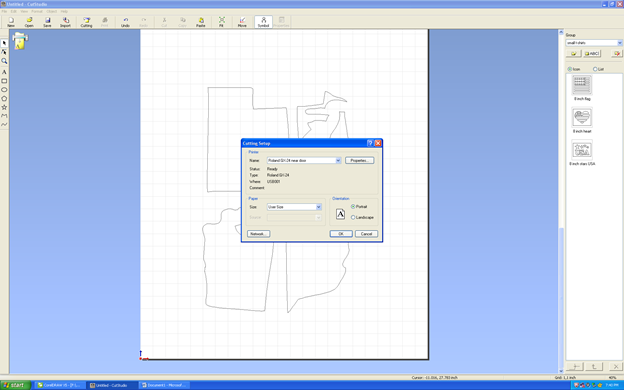Viewport: 624px width, 390px height.
Task: Click the Open toolbar icon
Action: pos(29,22)
